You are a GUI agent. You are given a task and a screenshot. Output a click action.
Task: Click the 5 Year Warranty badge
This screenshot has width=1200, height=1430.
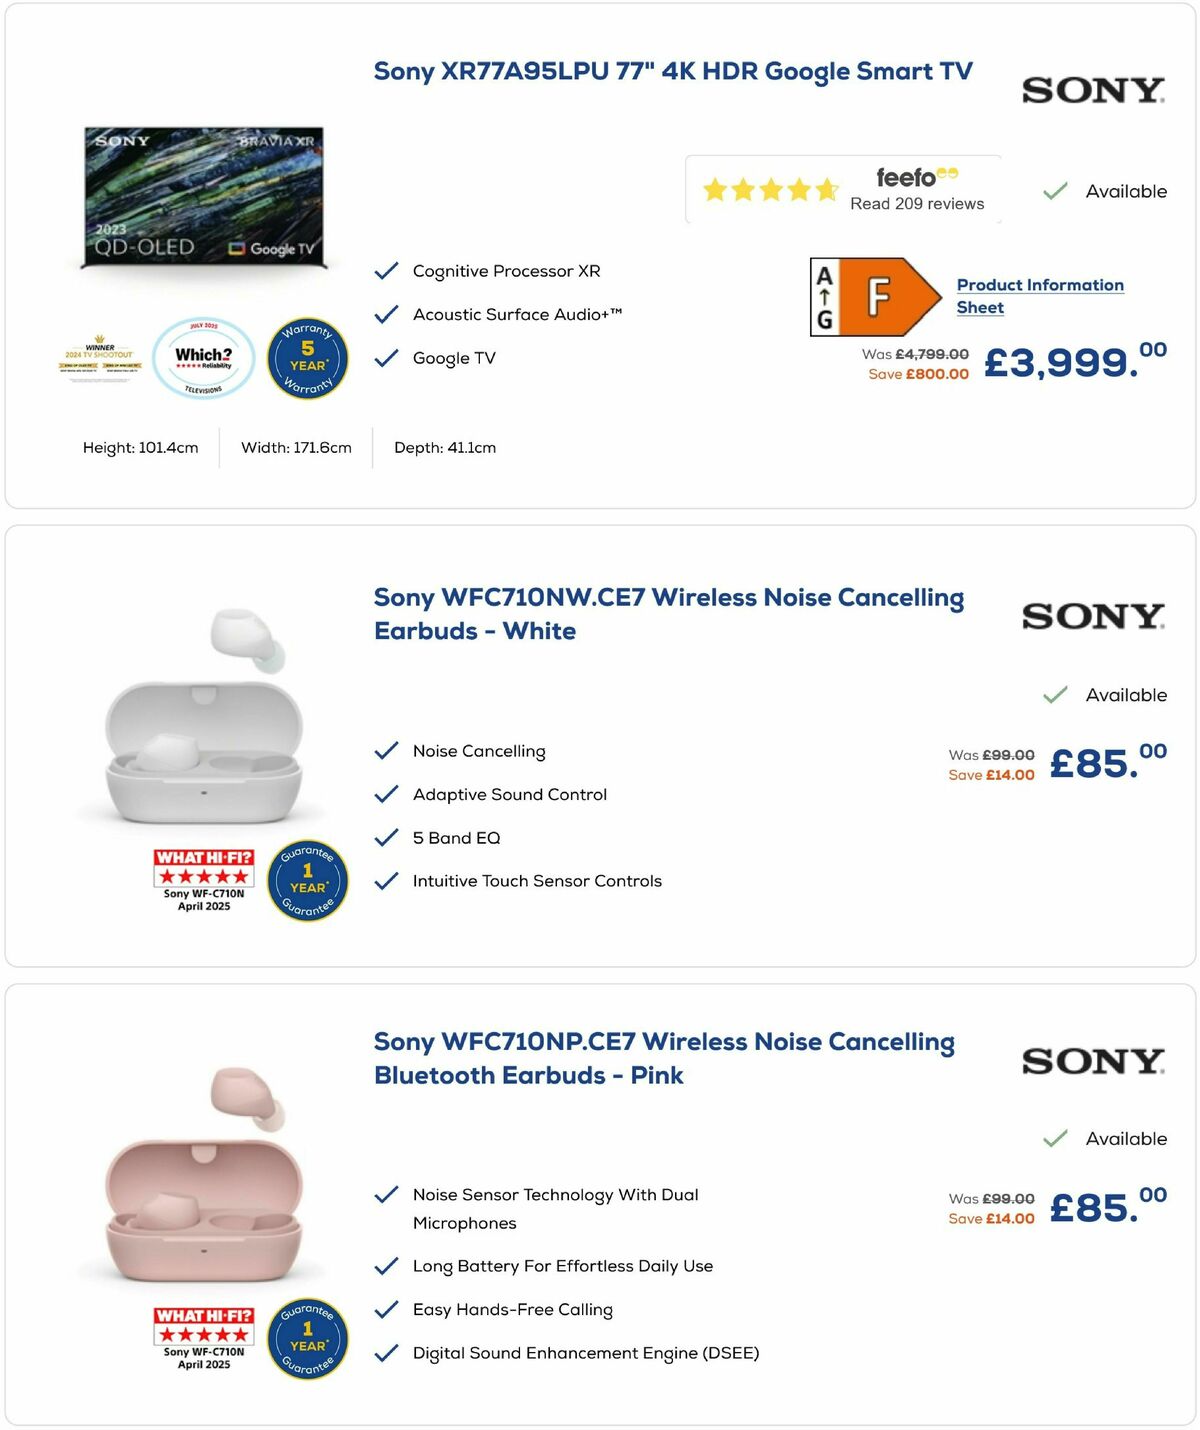[x=308, y=359]
